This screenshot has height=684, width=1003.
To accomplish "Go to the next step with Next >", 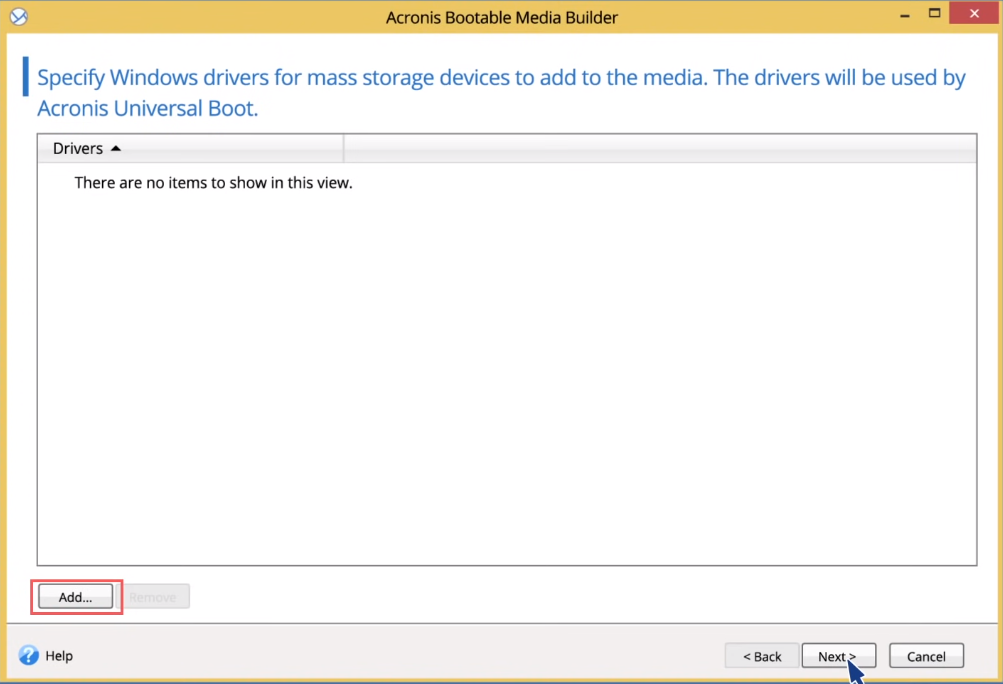I will coord(839,656).
